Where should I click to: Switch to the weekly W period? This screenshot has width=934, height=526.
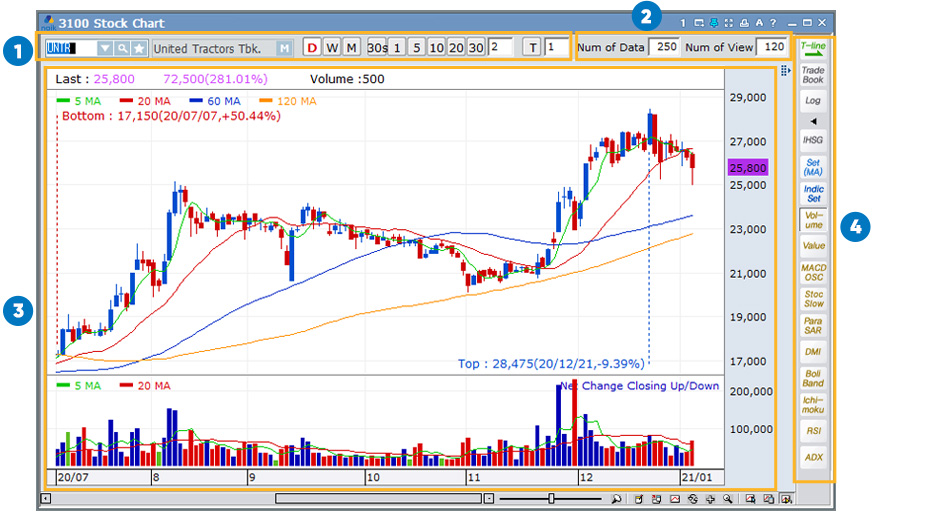[331, 48]
